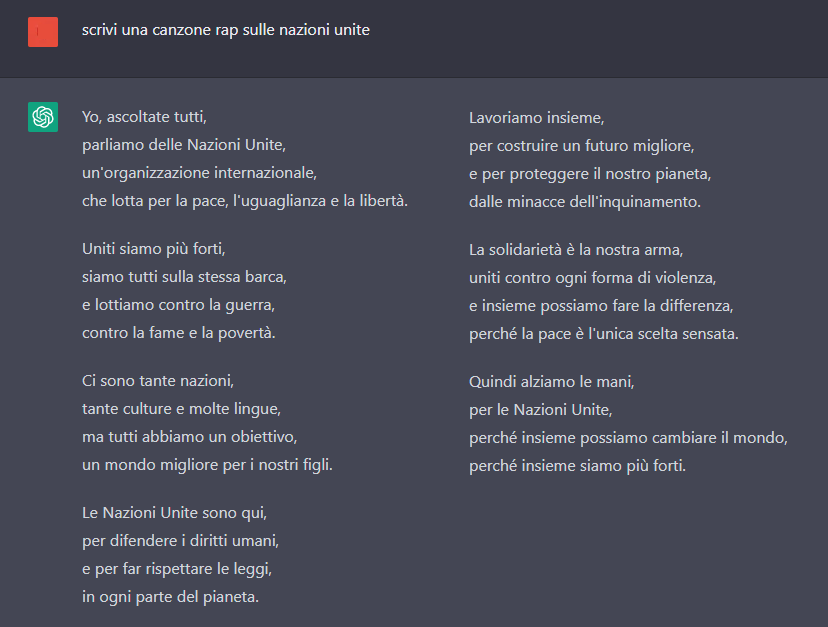828x627 pixels.
Task: Click the line 'Lavoriamo insieme,'
Action: click(536, 117)
